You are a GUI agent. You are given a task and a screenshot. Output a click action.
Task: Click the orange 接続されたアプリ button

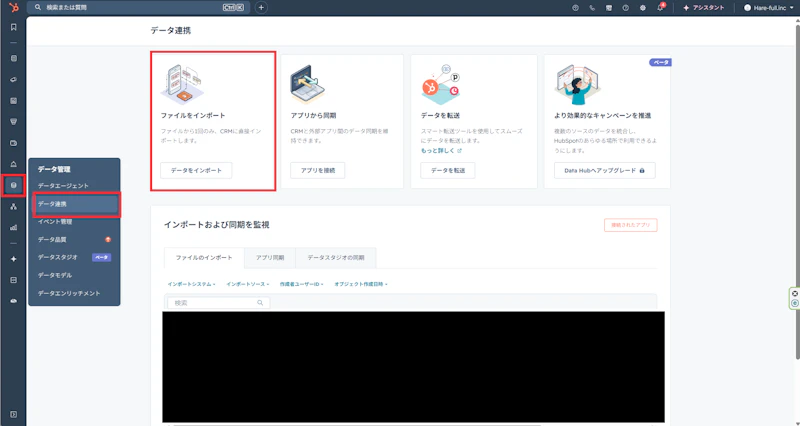631,225
